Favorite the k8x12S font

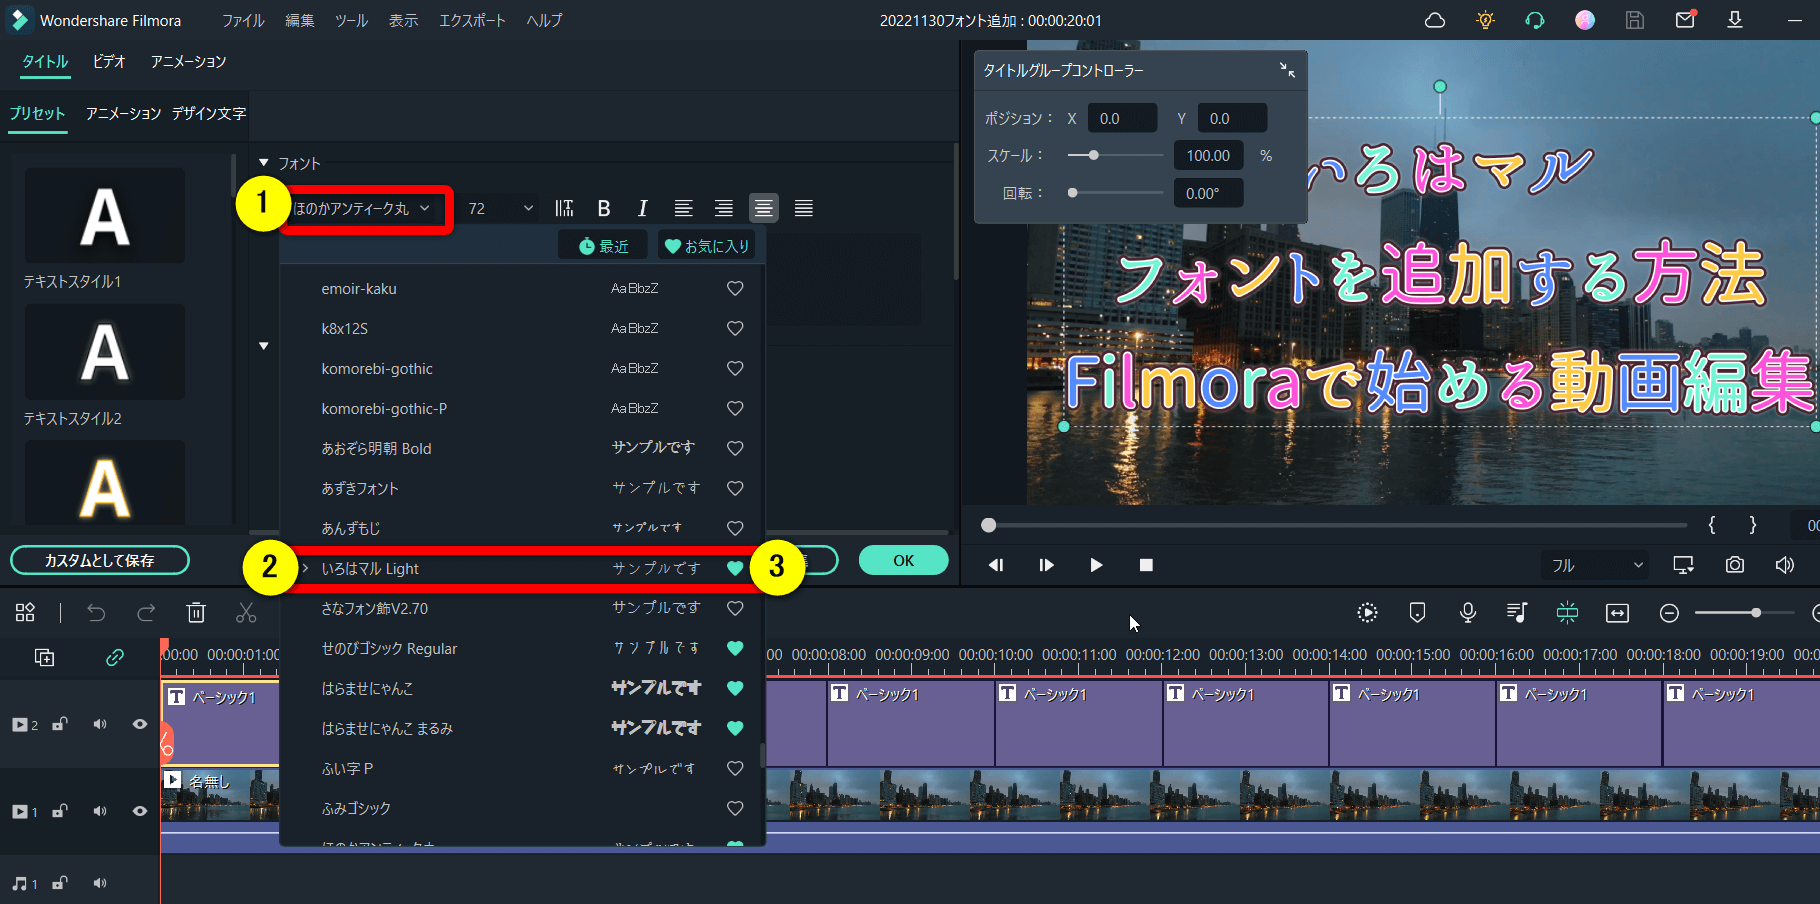(735, 328)
